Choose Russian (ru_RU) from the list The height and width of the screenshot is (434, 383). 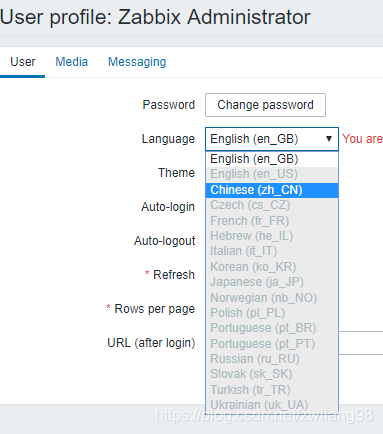272,359
